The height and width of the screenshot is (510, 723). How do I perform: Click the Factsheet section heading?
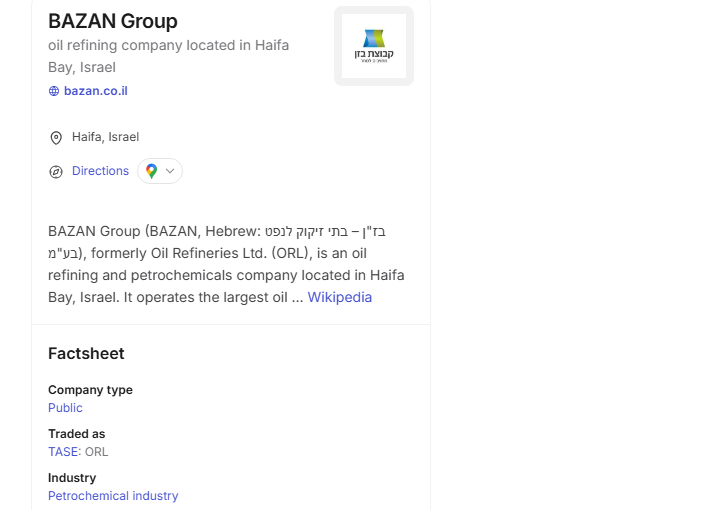(86, 353)
